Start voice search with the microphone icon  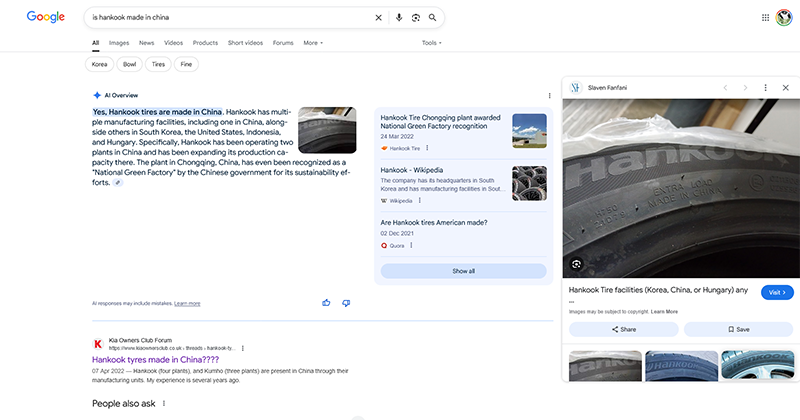pyautogui.click(x=399, y=17)
